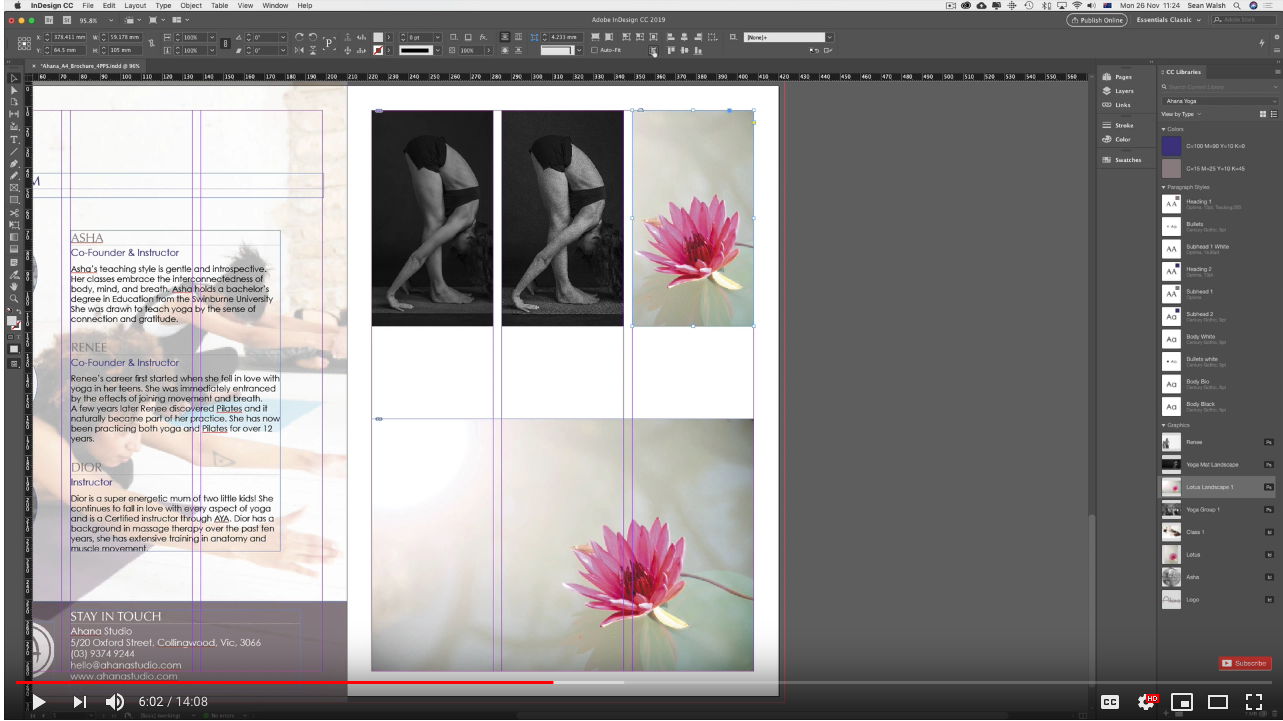This screenshot has width=1283, height=721.
Task: Click the Subscribe button
Action: (x=1245, y=663)
